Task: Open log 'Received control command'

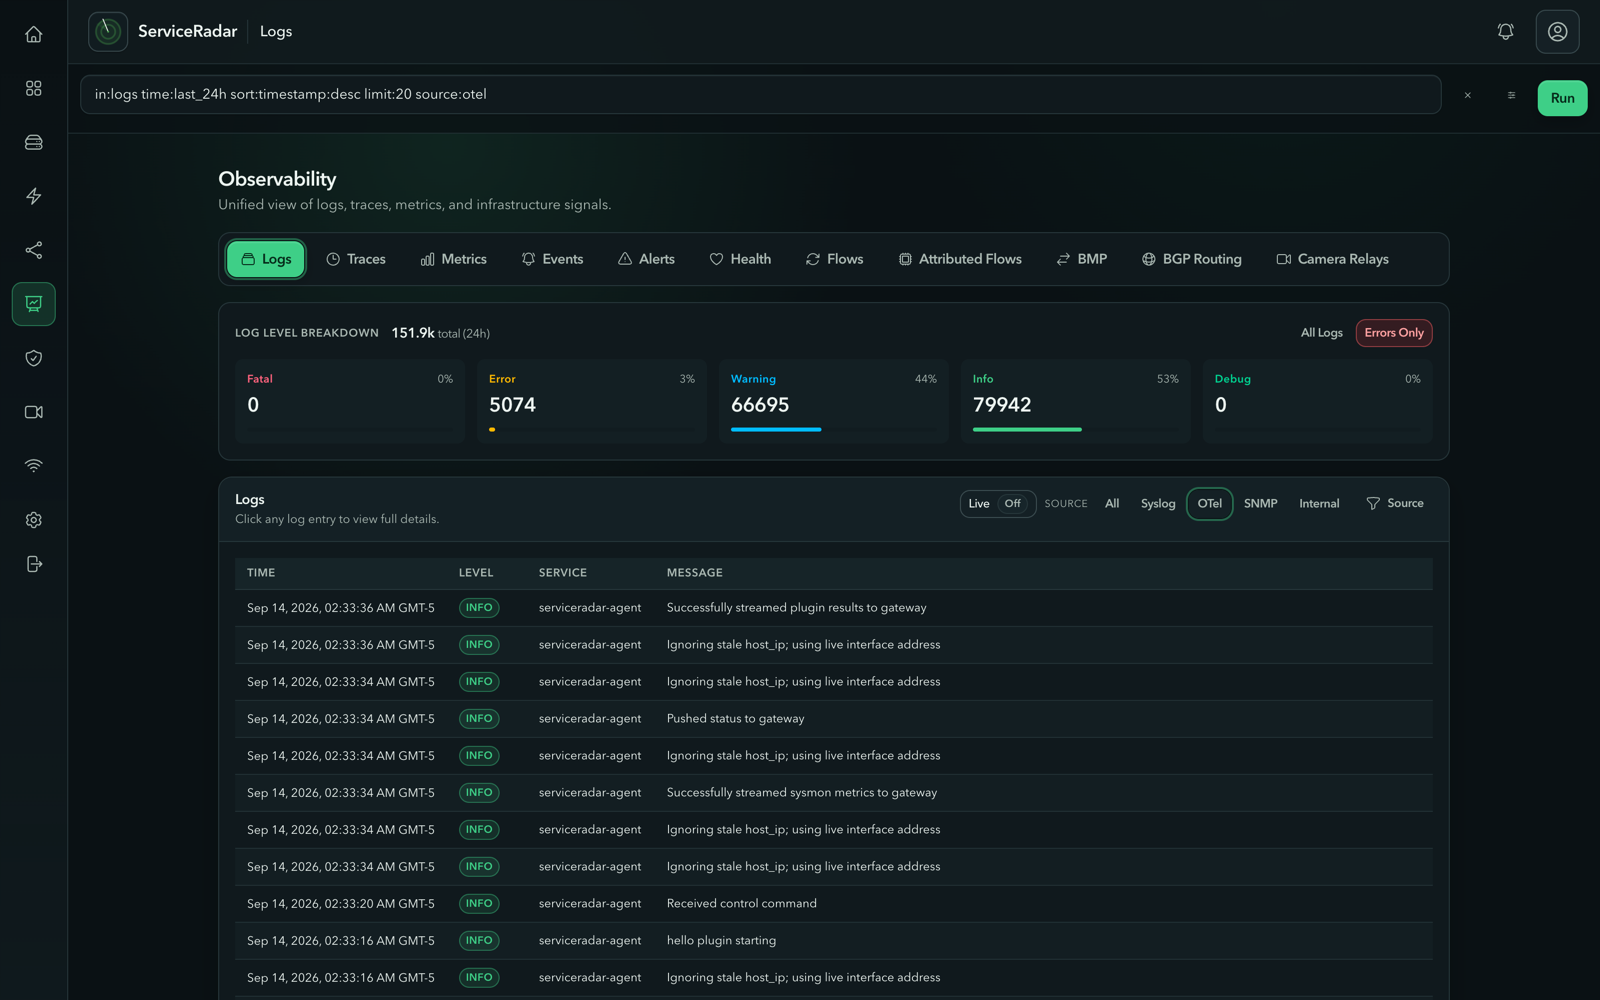Action: tap(834, 904)
